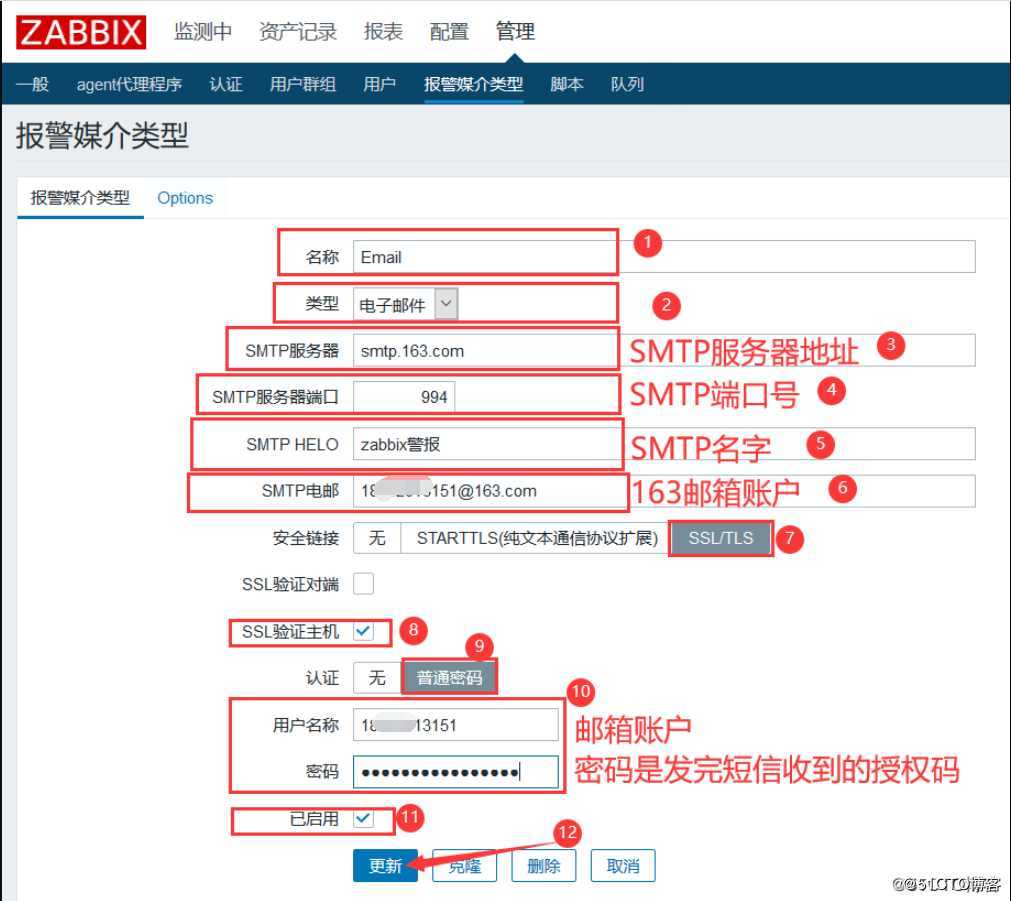
Task: Click the ZABBIX logo
Action: (x=81, y=32)
